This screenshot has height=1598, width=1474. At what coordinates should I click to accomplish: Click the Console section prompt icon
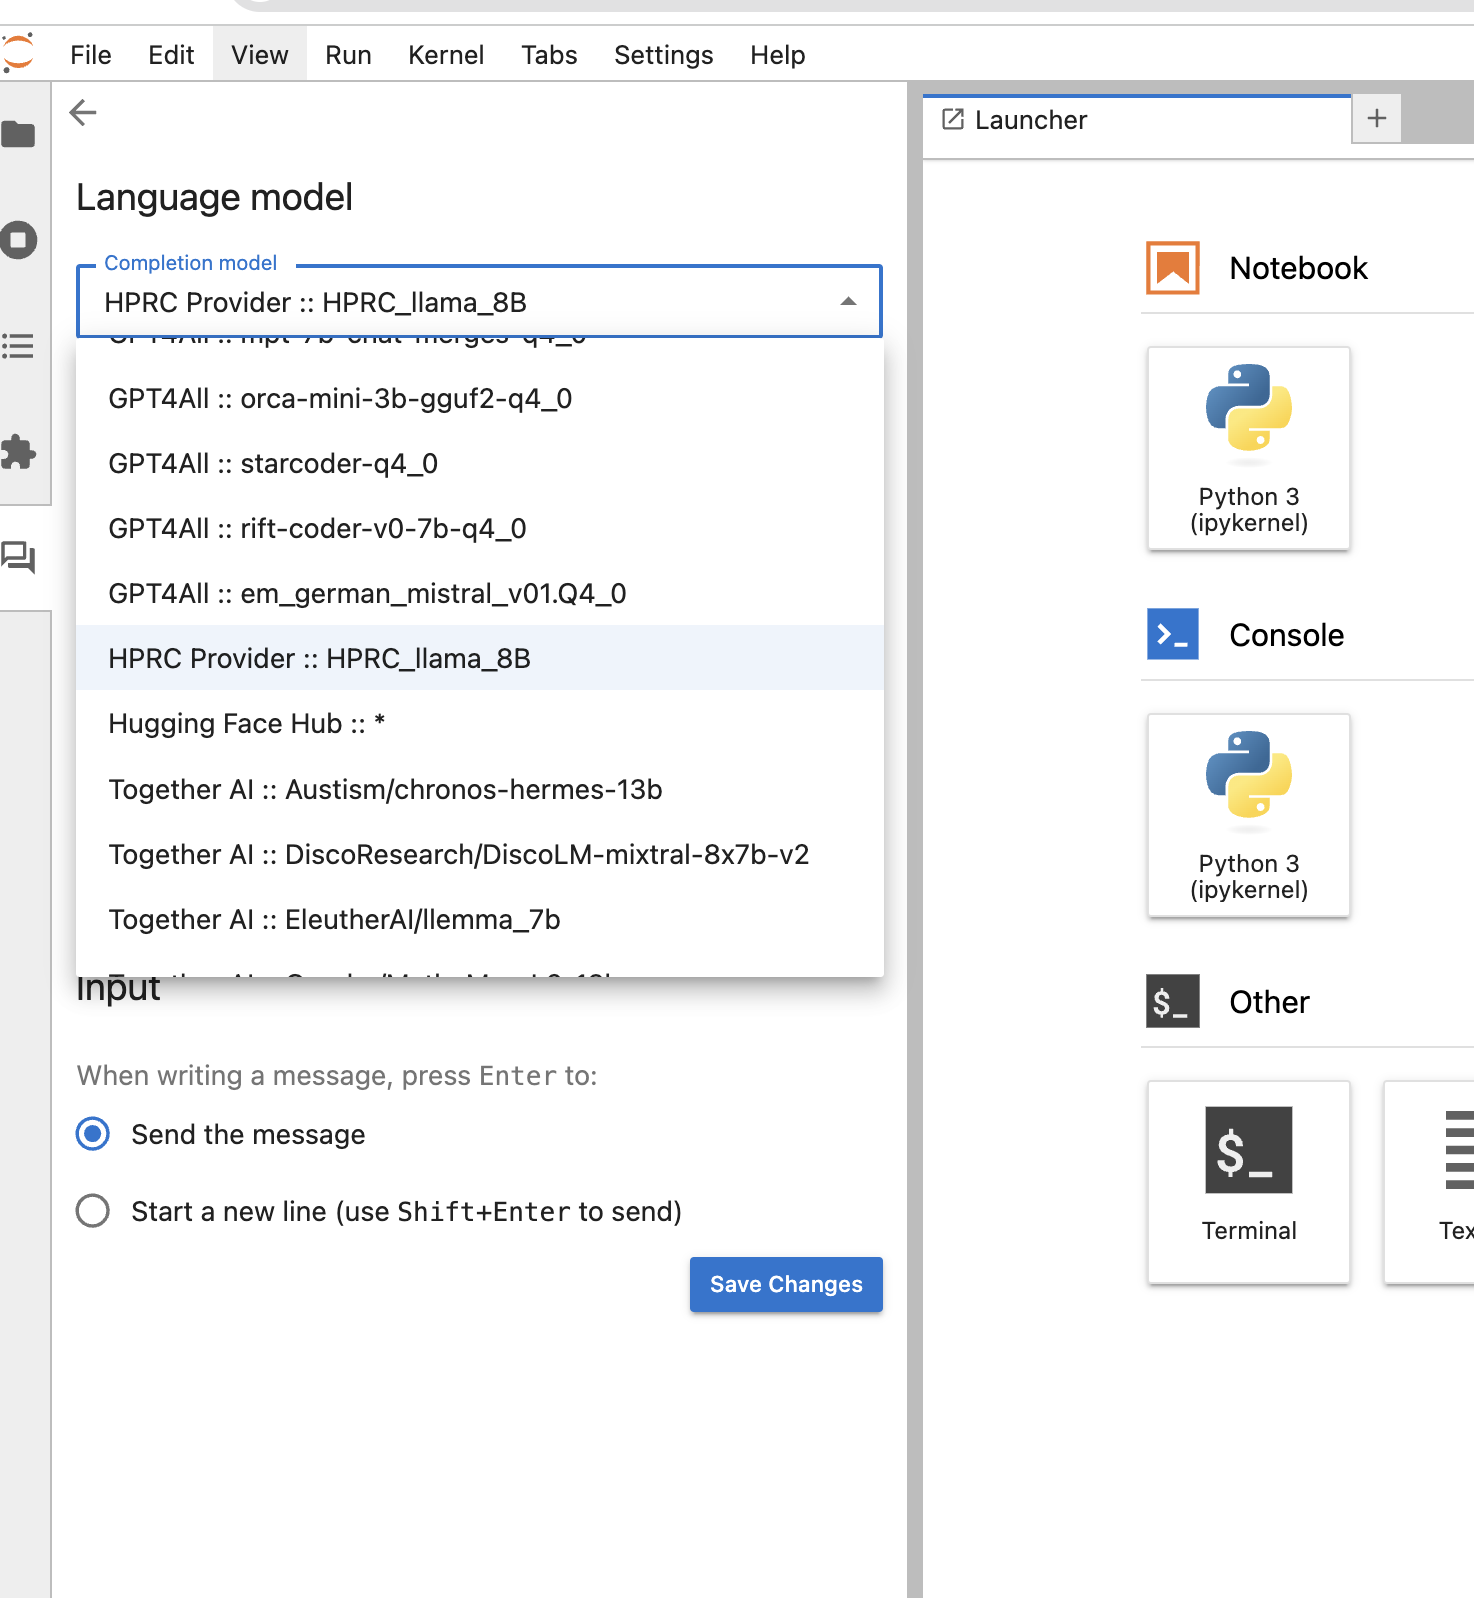click(1172, 634)
